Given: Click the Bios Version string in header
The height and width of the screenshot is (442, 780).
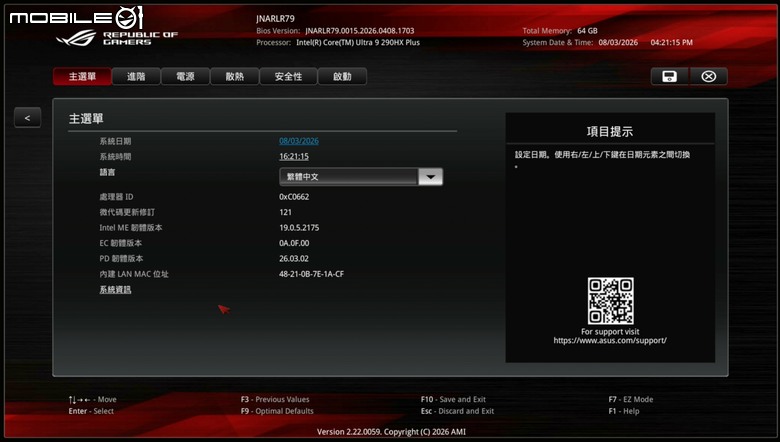Looking at the screenshot, I should 360,31.
